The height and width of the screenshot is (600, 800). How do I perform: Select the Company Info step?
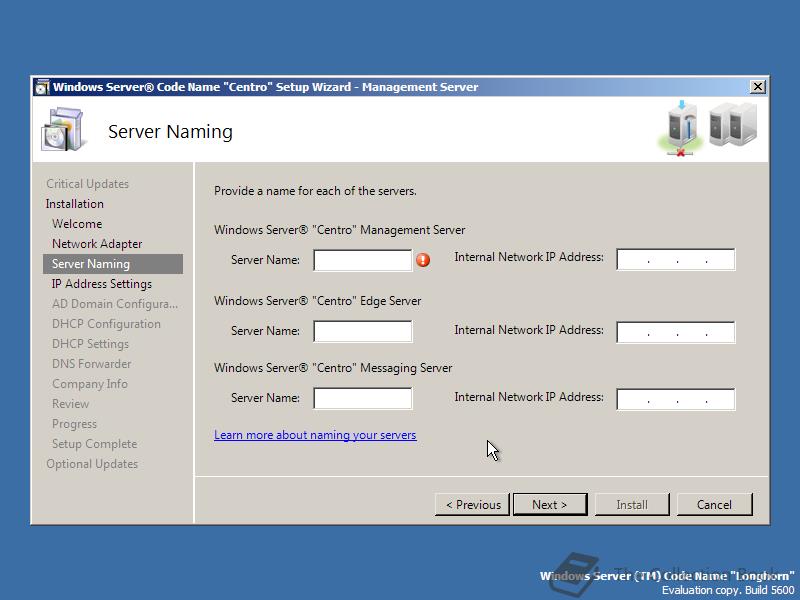pyautogui.click(x=90, y=384)
